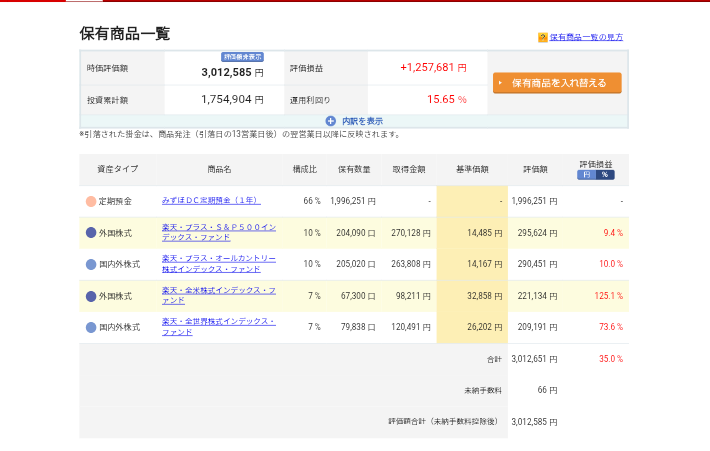Click the question mark help icon
This screenshot has width=710, height=451.
[542, 37]
